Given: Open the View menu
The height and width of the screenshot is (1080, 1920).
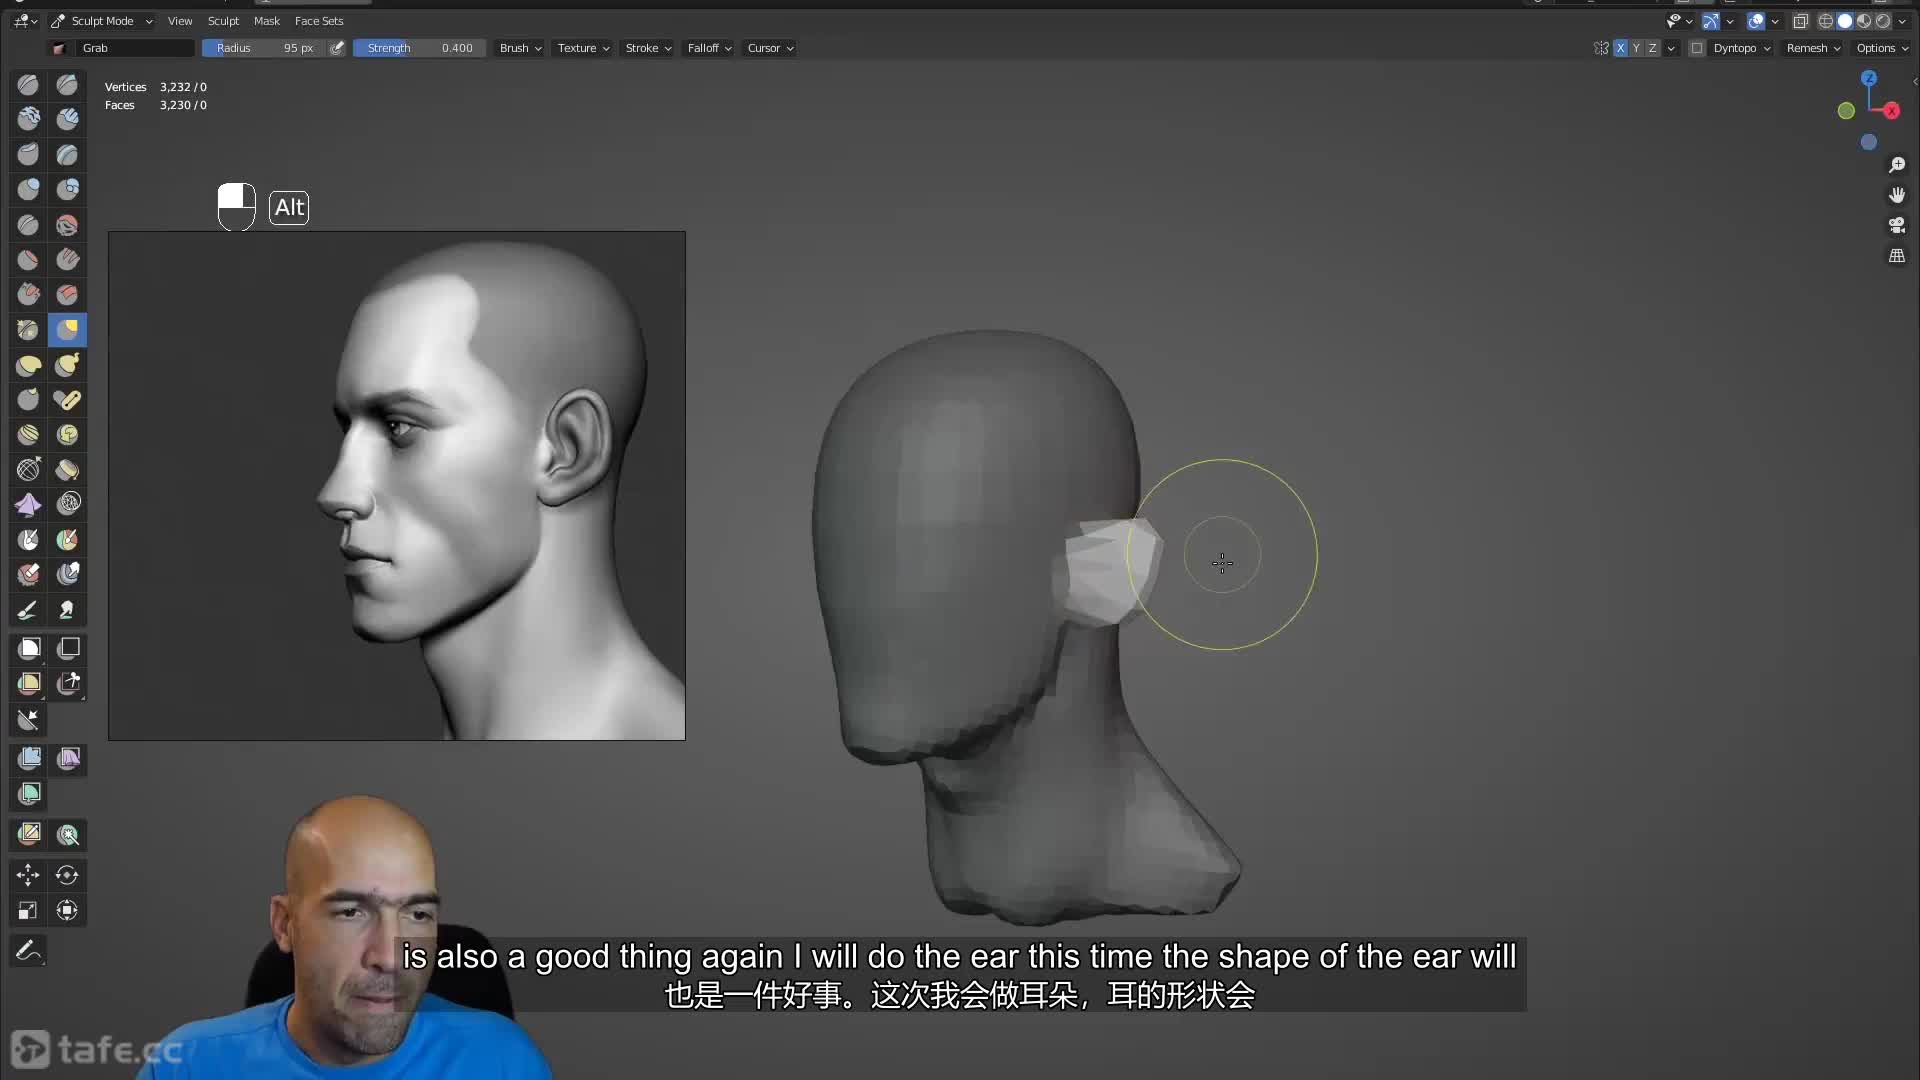Looking at the screenshot, I should click(180, 21).
